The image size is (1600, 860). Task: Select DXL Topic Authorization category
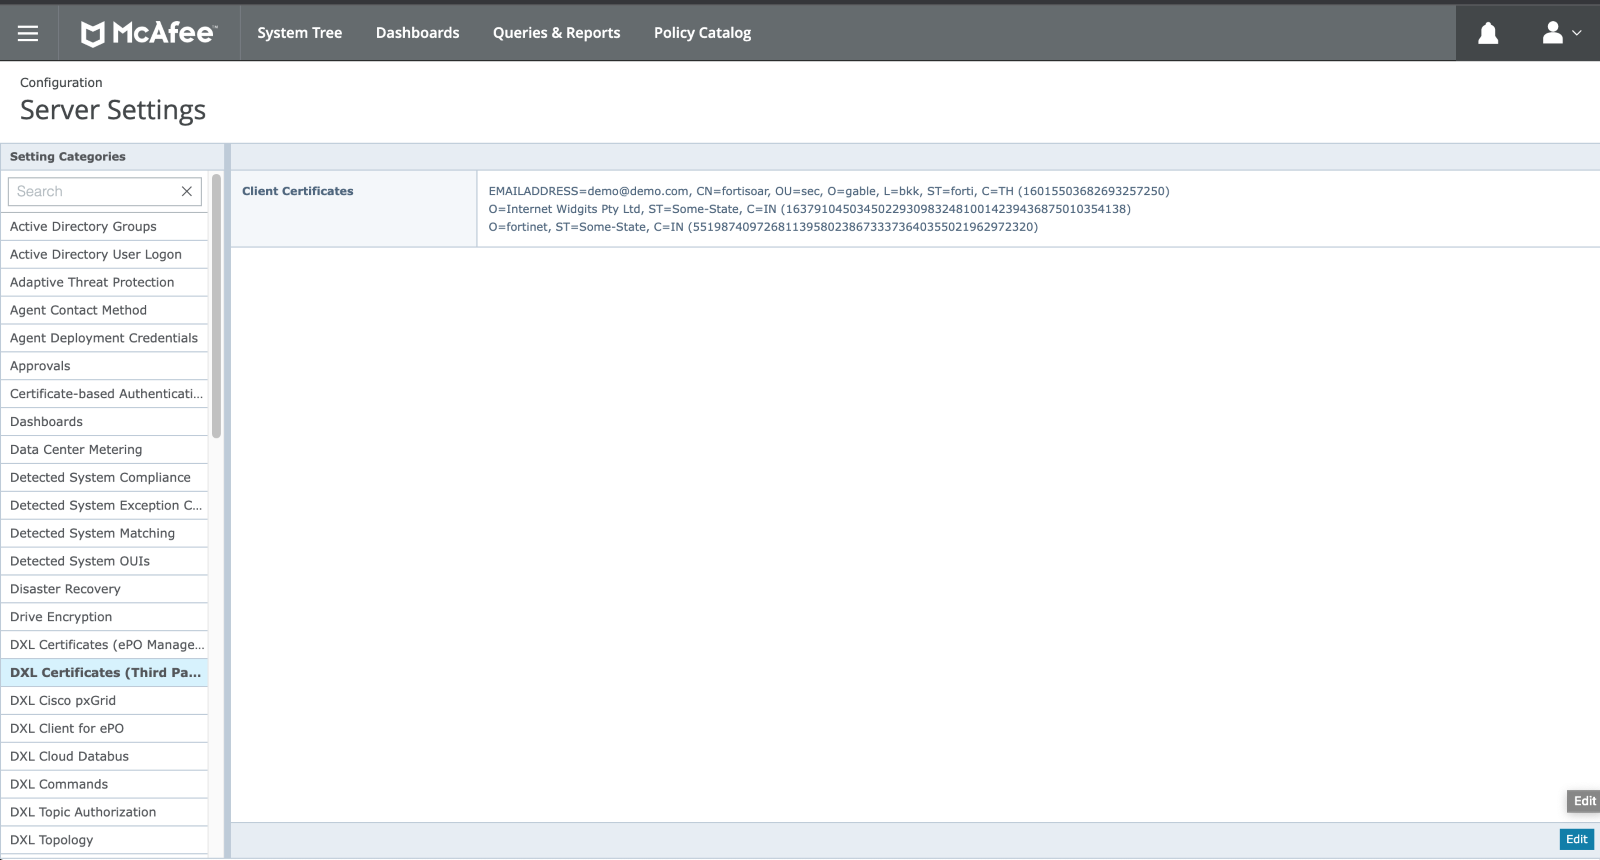[83, 812]
